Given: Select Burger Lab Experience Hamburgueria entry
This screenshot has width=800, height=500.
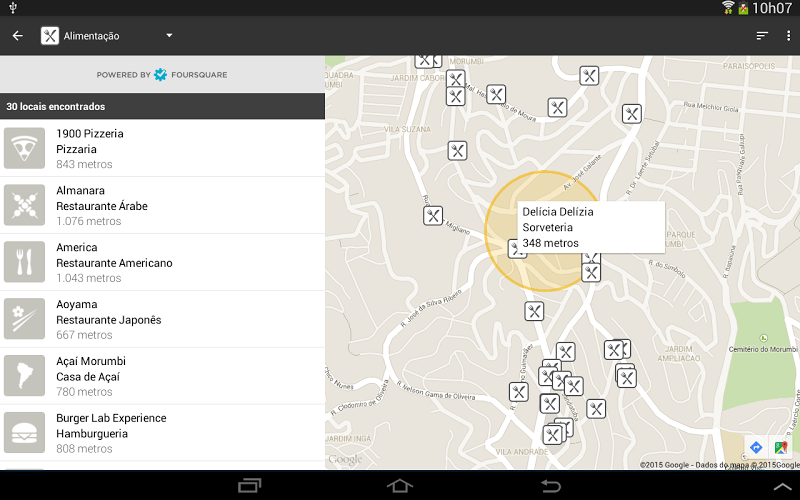Looking at the screenshot, I should click(162, 433).
